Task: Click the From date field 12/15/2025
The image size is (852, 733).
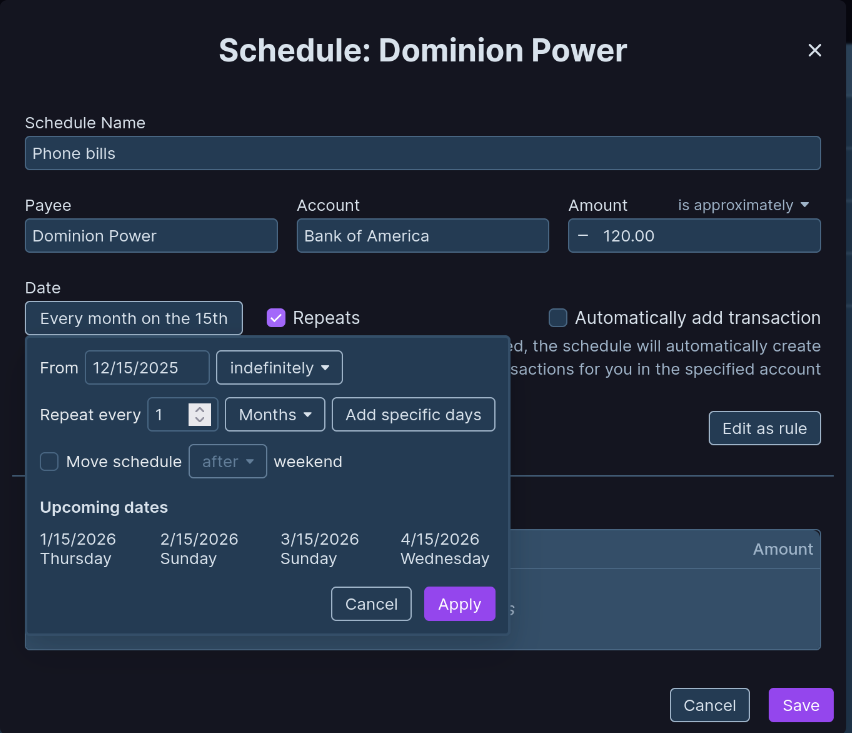Action: click(x=147, y=368)
